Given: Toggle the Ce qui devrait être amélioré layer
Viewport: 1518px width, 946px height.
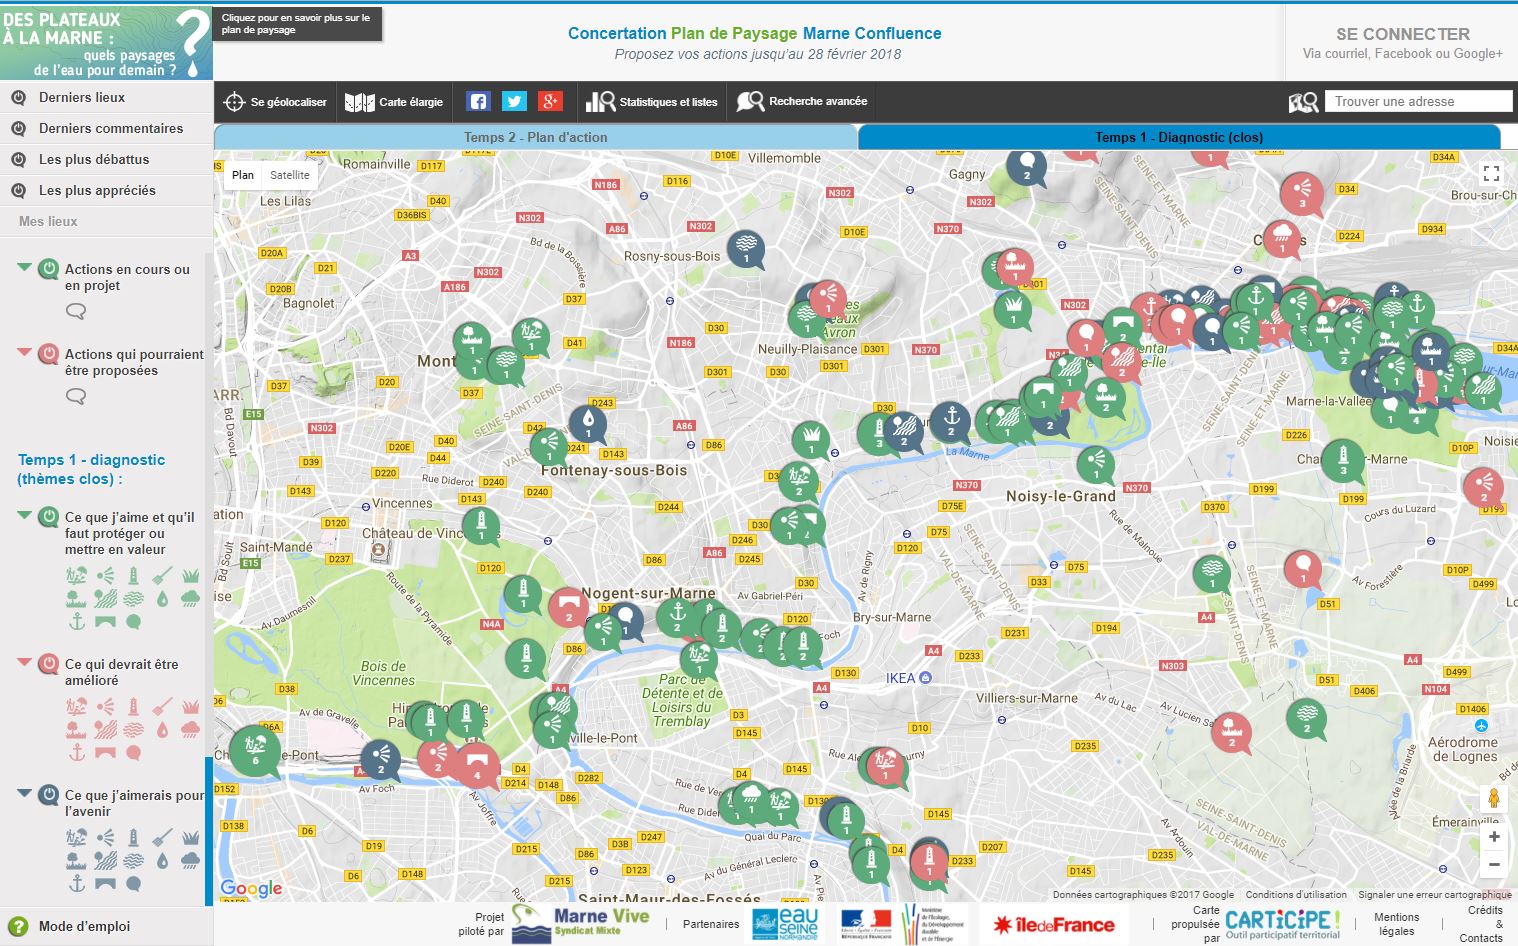Looking at the screenshot, I should pyautogui.click(x=48, y=664).
